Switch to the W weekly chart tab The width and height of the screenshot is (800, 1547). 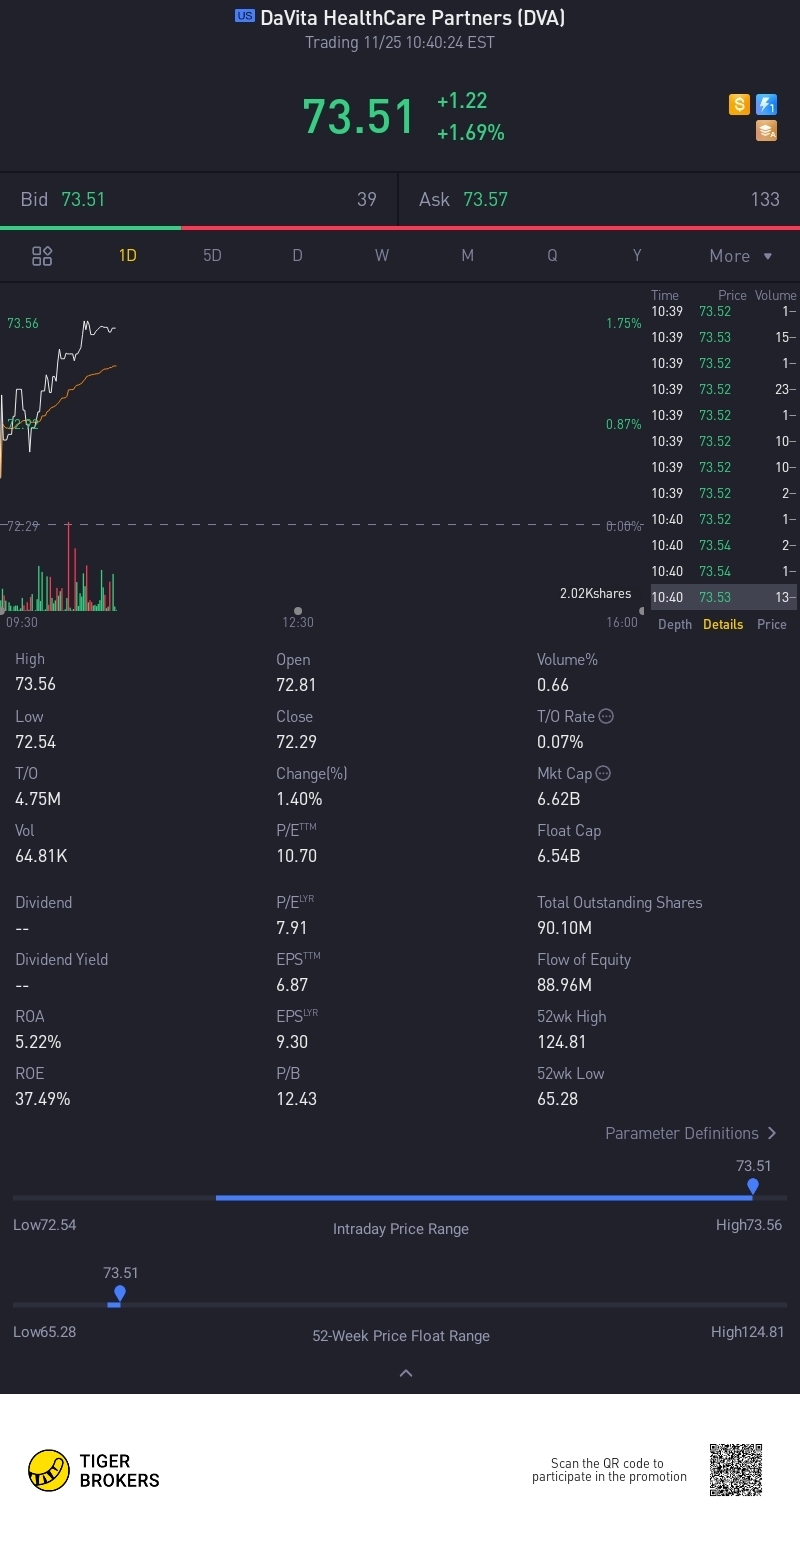pyautogui.click(x=382, y=256)
